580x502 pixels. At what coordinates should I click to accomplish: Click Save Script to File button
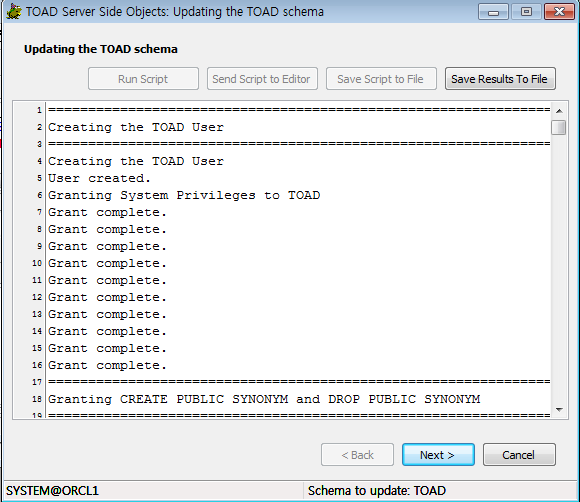381,79
